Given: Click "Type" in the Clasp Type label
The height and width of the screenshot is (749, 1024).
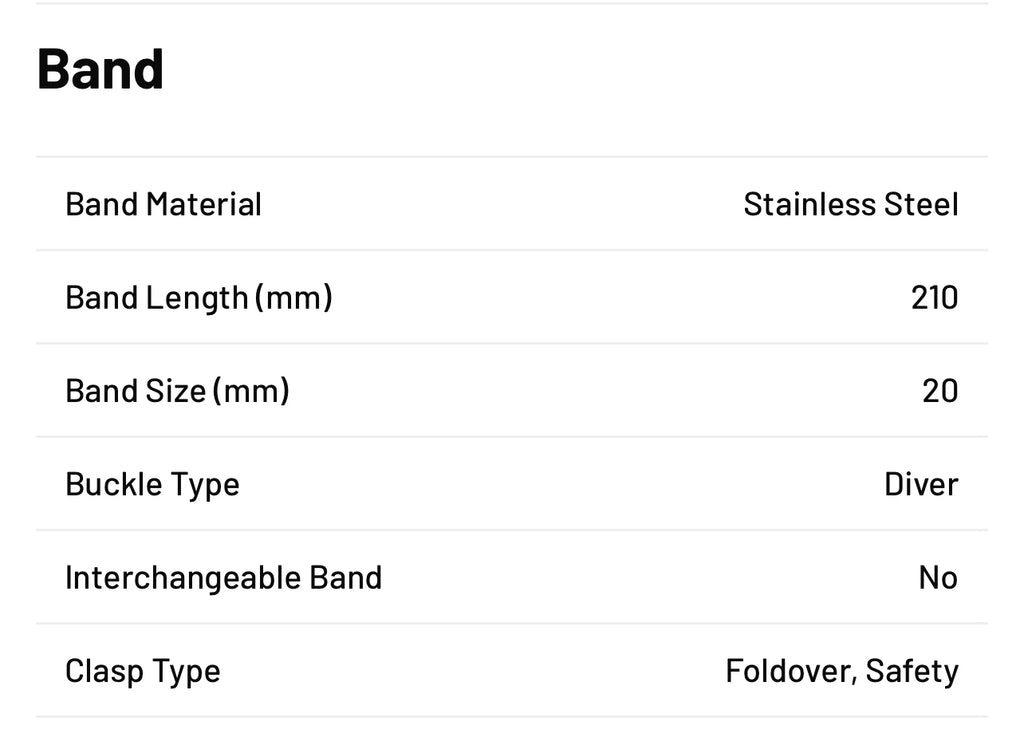Looking at the screenshot, I should pyautogui.click(x=186, y=672).
